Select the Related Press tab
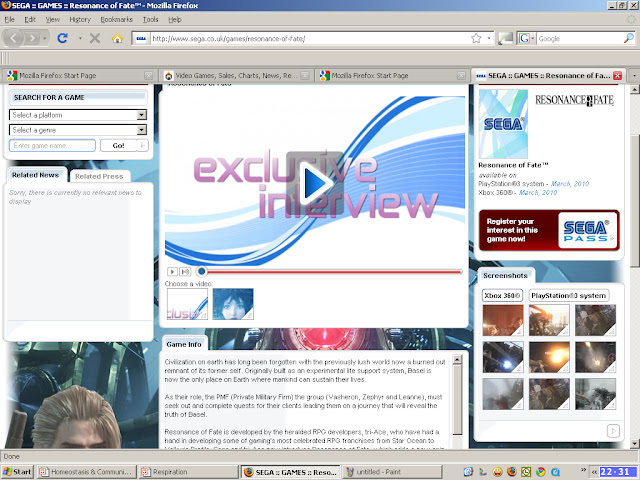The height and width of the screenshot is (480, 640). tap(99, 176)
